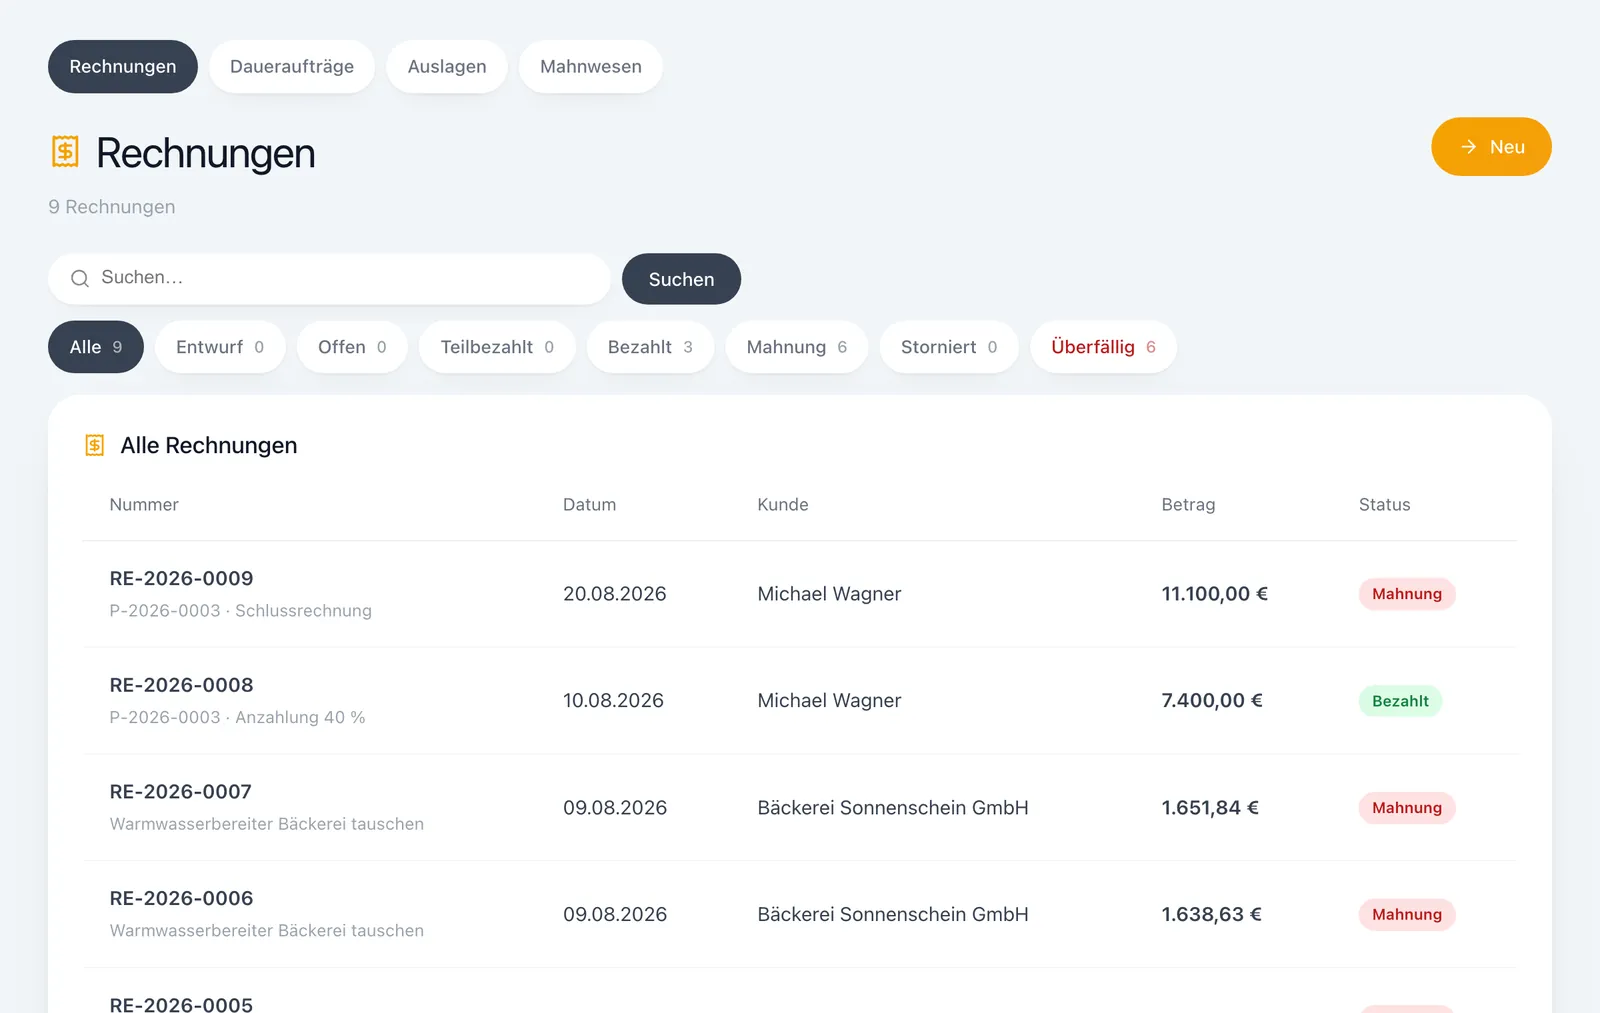Click the invoice icon next to Alle Rechnungen
1600x1013 pixels.
coord(95,445)
